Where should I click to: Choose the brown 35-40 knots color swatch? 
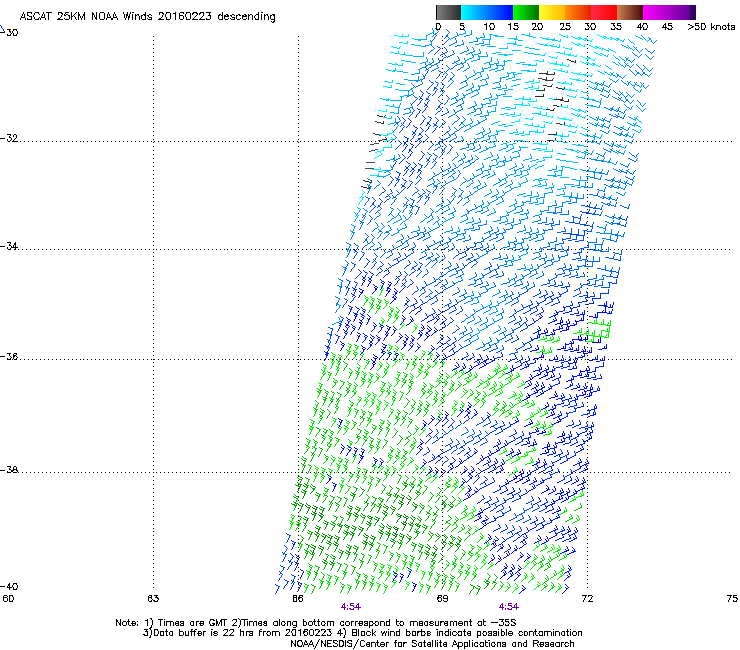click(630, 12)
